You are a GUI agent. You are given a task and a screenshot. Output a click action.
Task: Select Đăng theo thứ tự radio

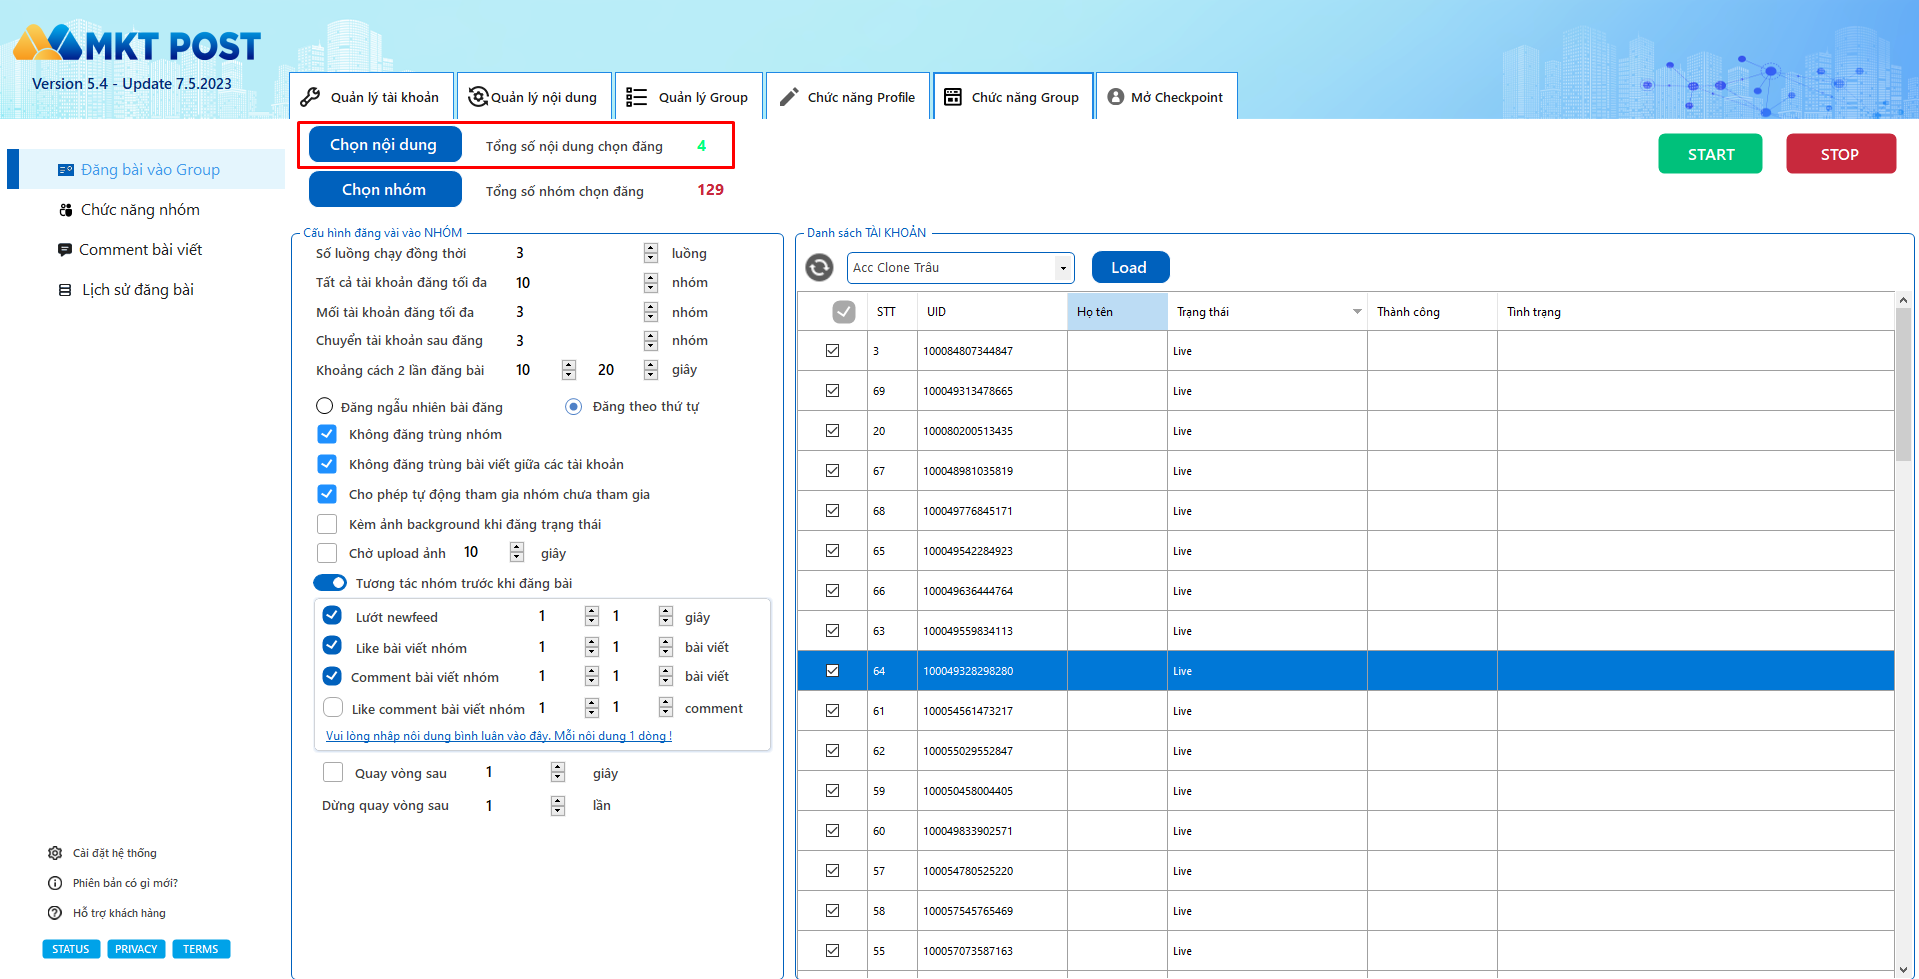(x=573, y=406)
